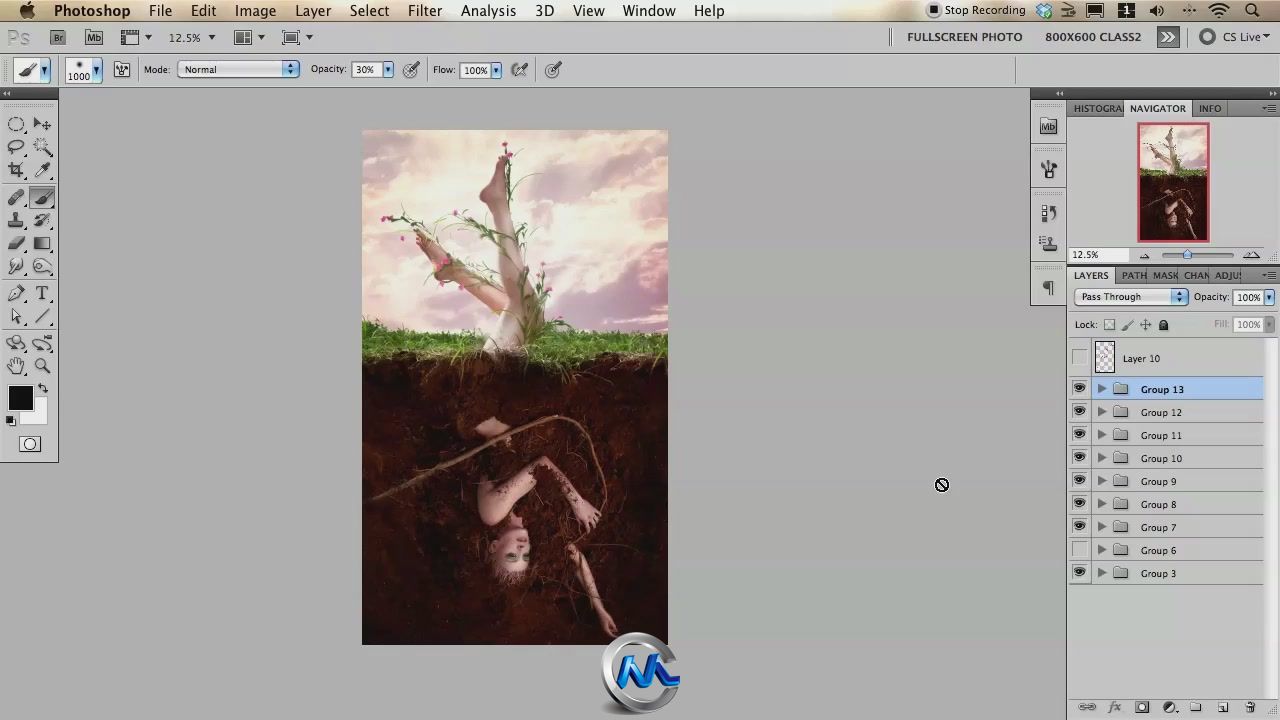Open the Tool Preset picker
1280x720 pixels.
point(32,70)
